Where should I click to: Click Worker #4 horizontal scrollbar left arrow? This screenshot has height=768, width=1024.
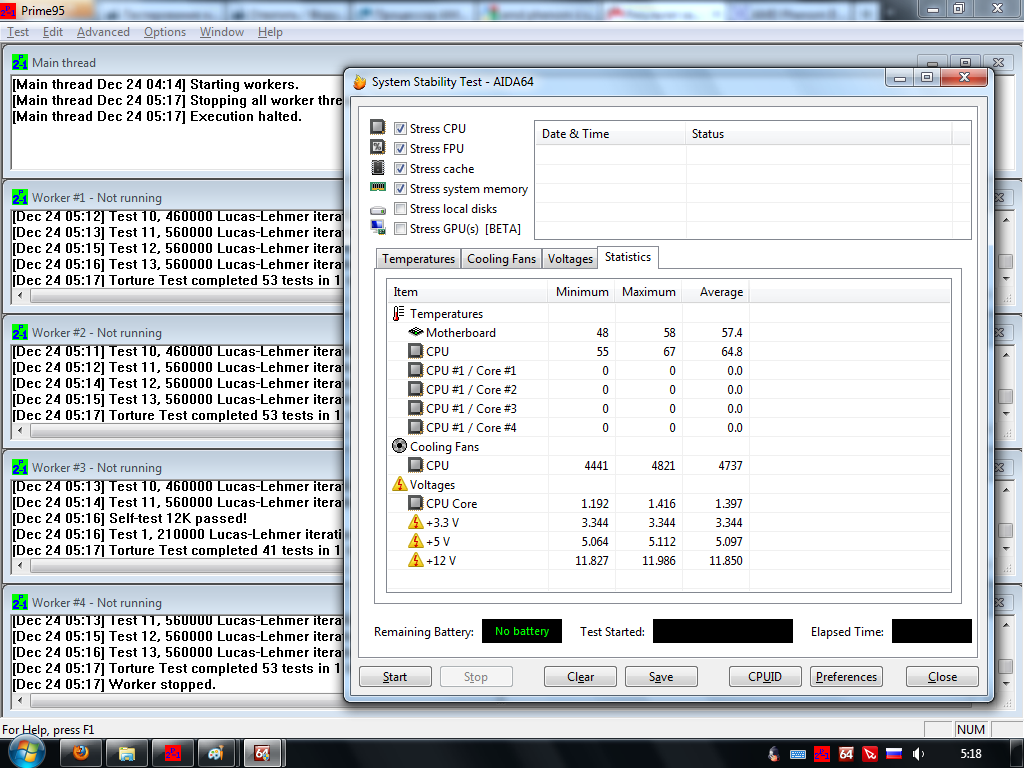pos(20,701)
